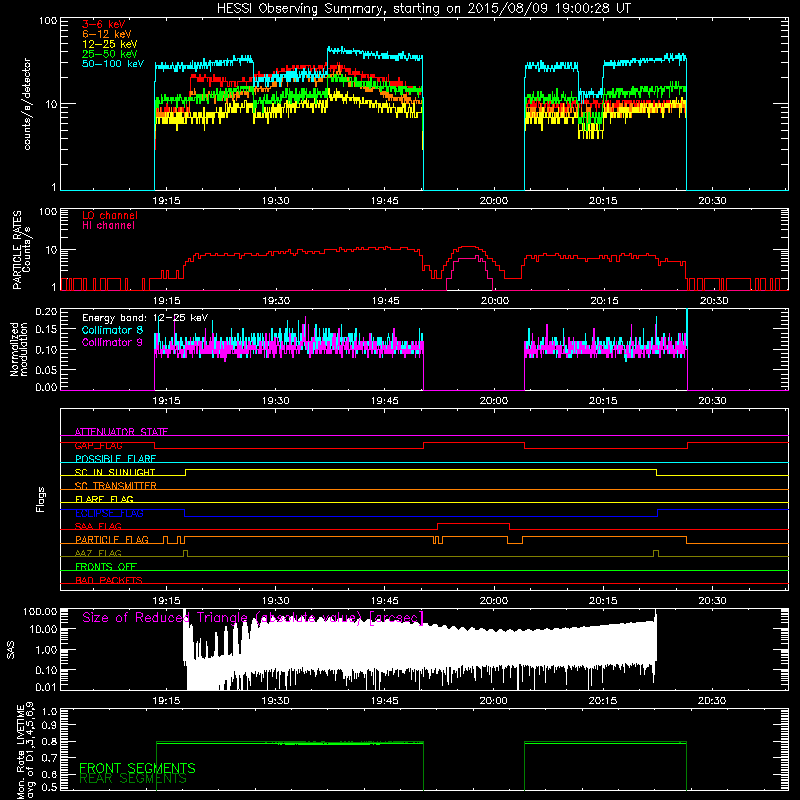
Task: Click the GAP_FLAG label
Action: [98, 445]
